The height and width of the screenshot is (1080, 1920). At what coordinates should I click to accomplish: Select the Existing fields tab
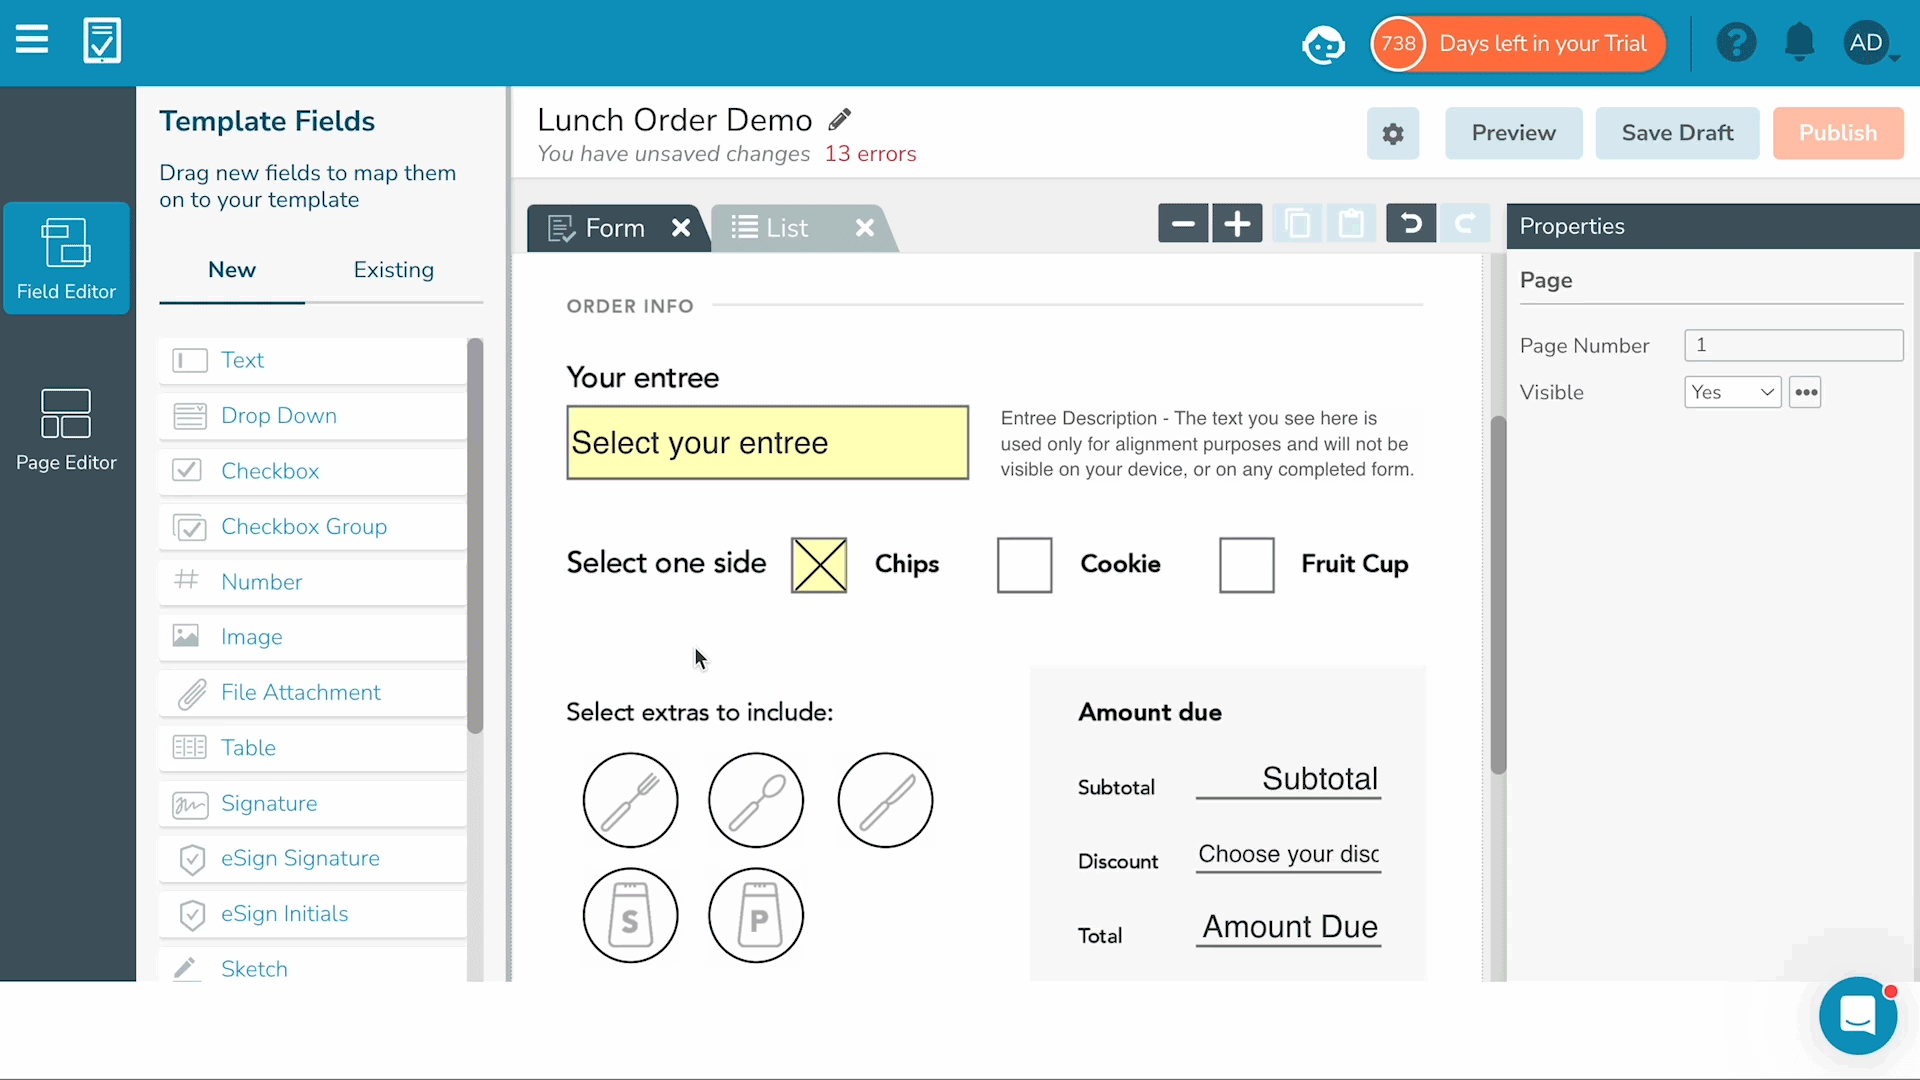(x=394, y=270)
